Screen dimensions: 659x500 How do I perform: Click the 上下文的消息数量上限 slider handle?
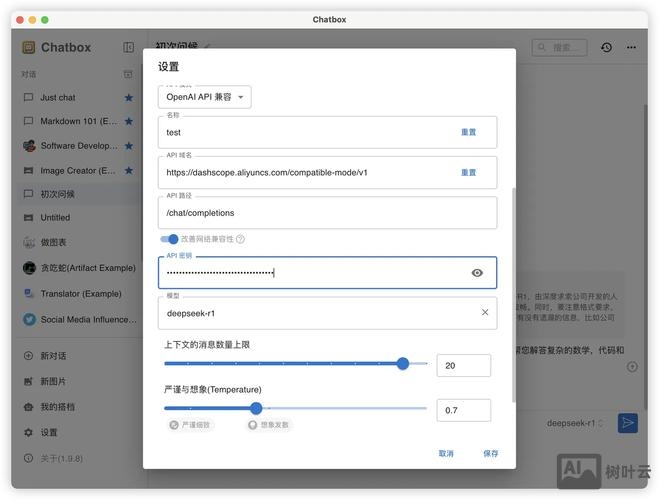[x=403, y=363]
